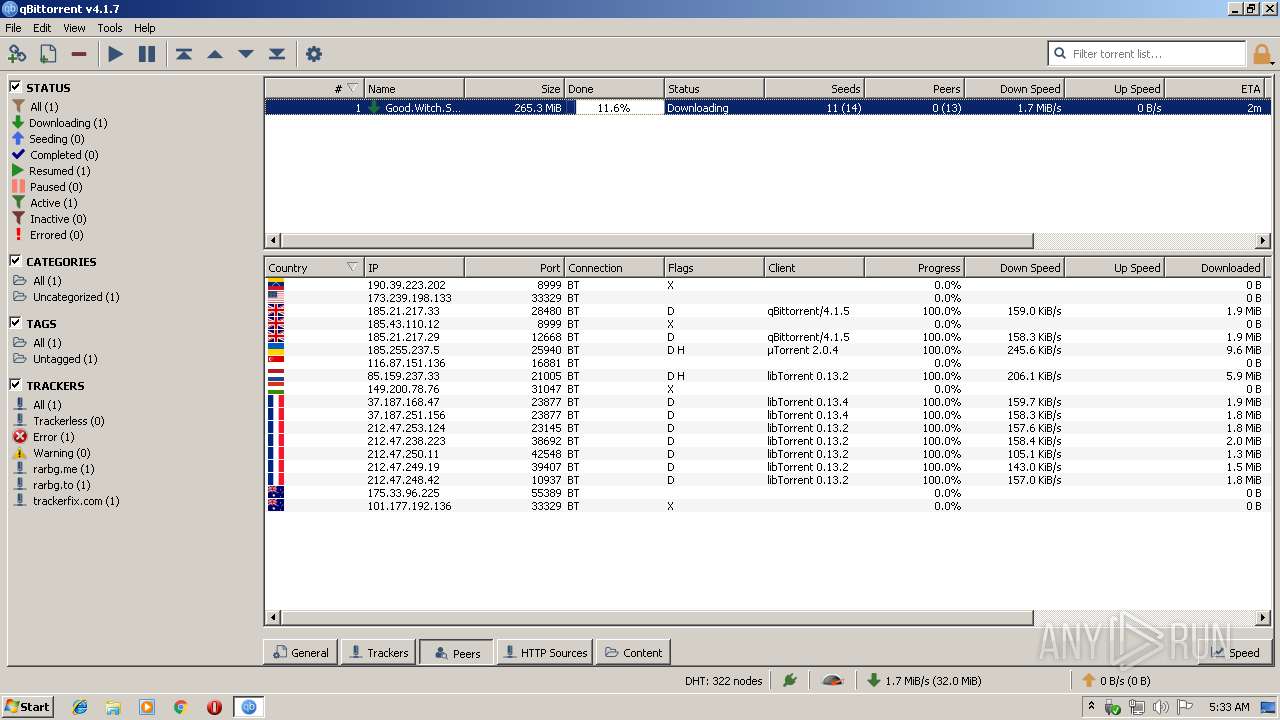Viewport: 1280px width, 720px height.
Task: Sort torrent list by Seeds column
Action: 814,88
